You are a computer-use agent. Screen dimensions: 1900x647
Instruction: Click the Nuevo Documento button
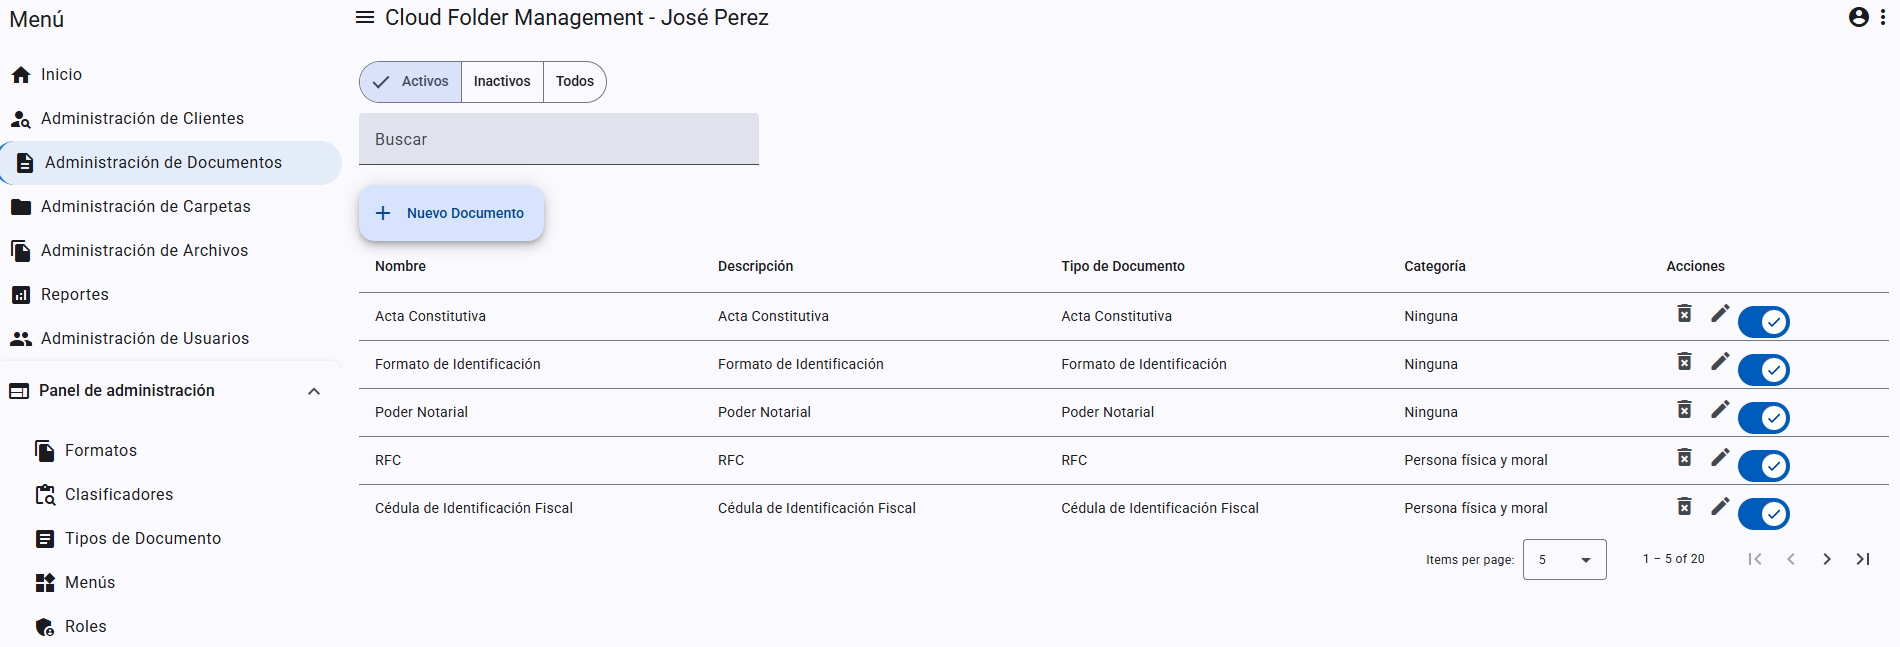[451, 213]
